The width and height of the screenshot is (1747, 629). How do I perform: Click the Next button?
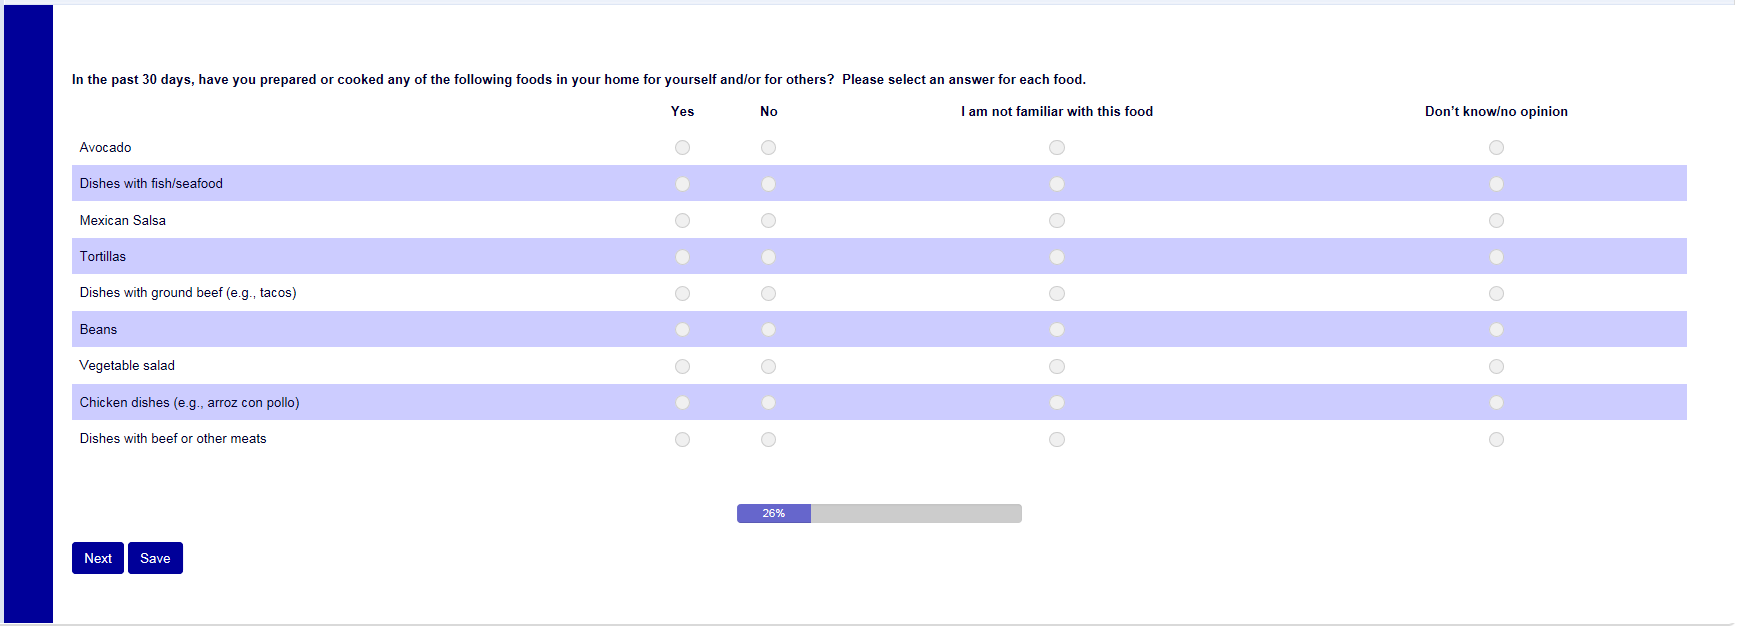98,558
